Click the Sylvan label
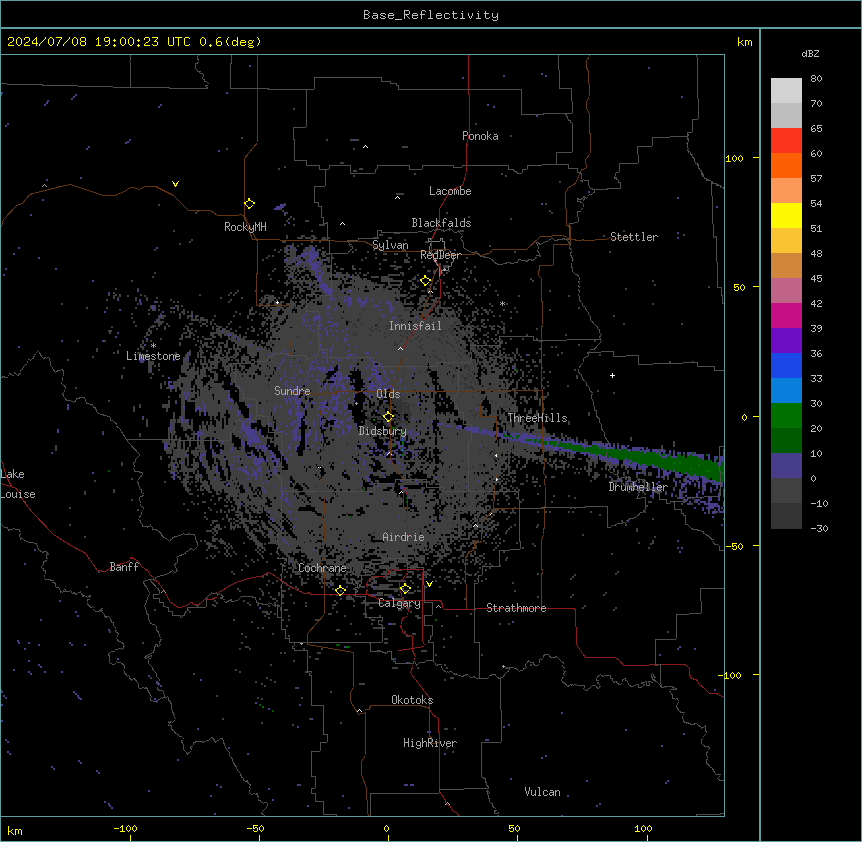This screenshot has width=862, height=842. (x=390, y=245)
